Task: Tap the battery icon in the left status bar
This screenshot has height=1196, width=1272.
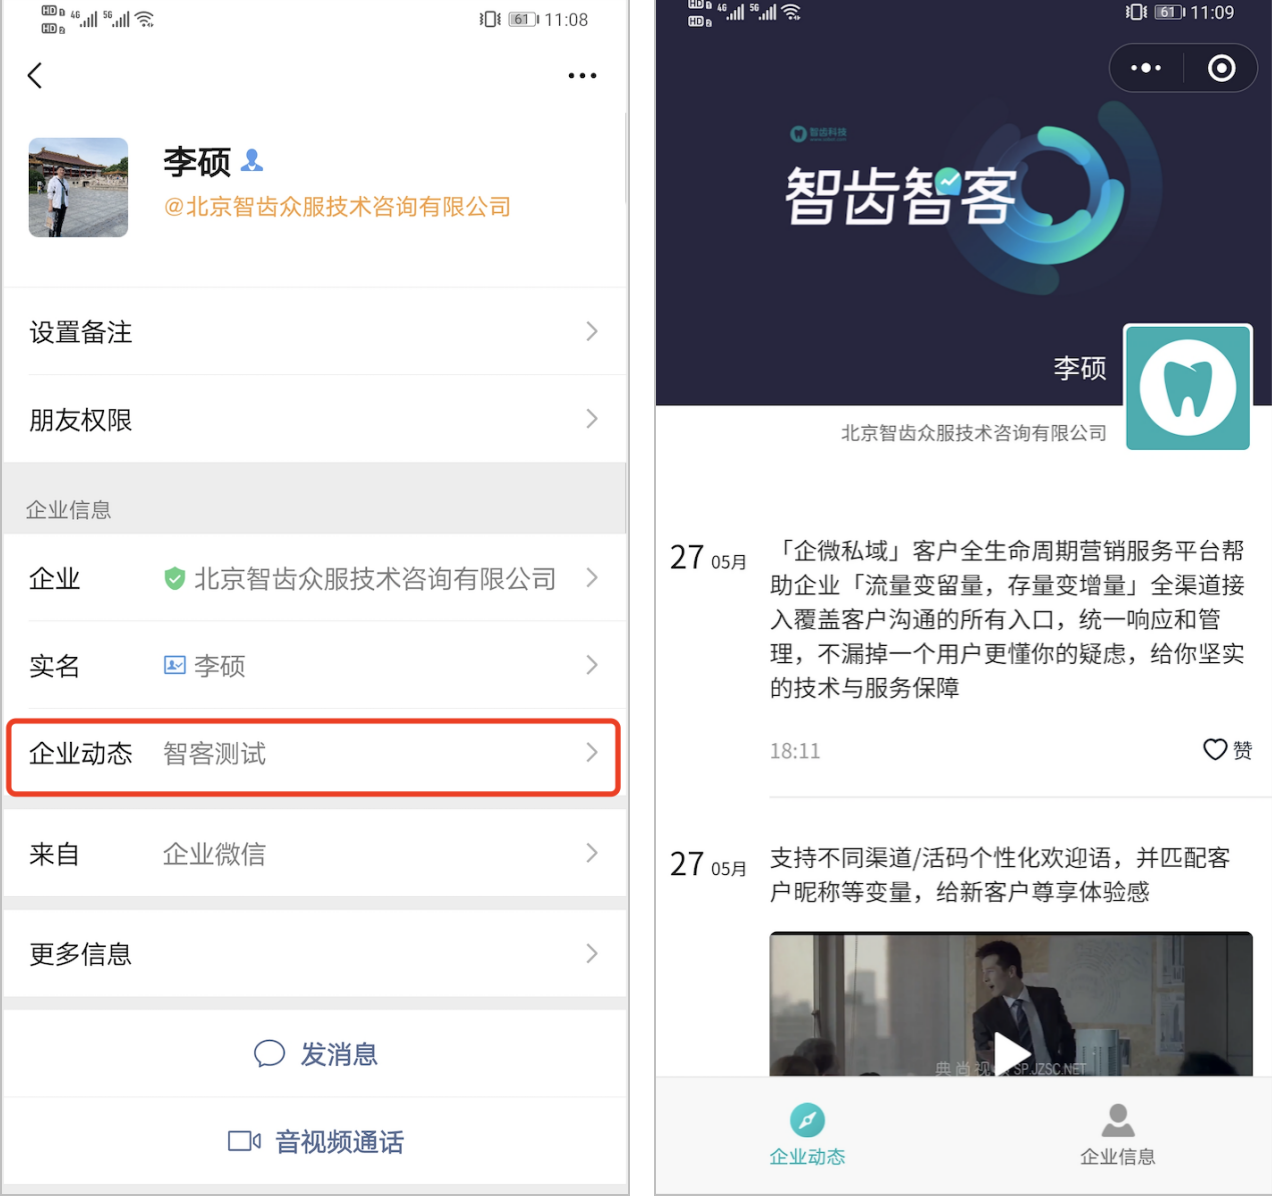Action: pos(523,19)
